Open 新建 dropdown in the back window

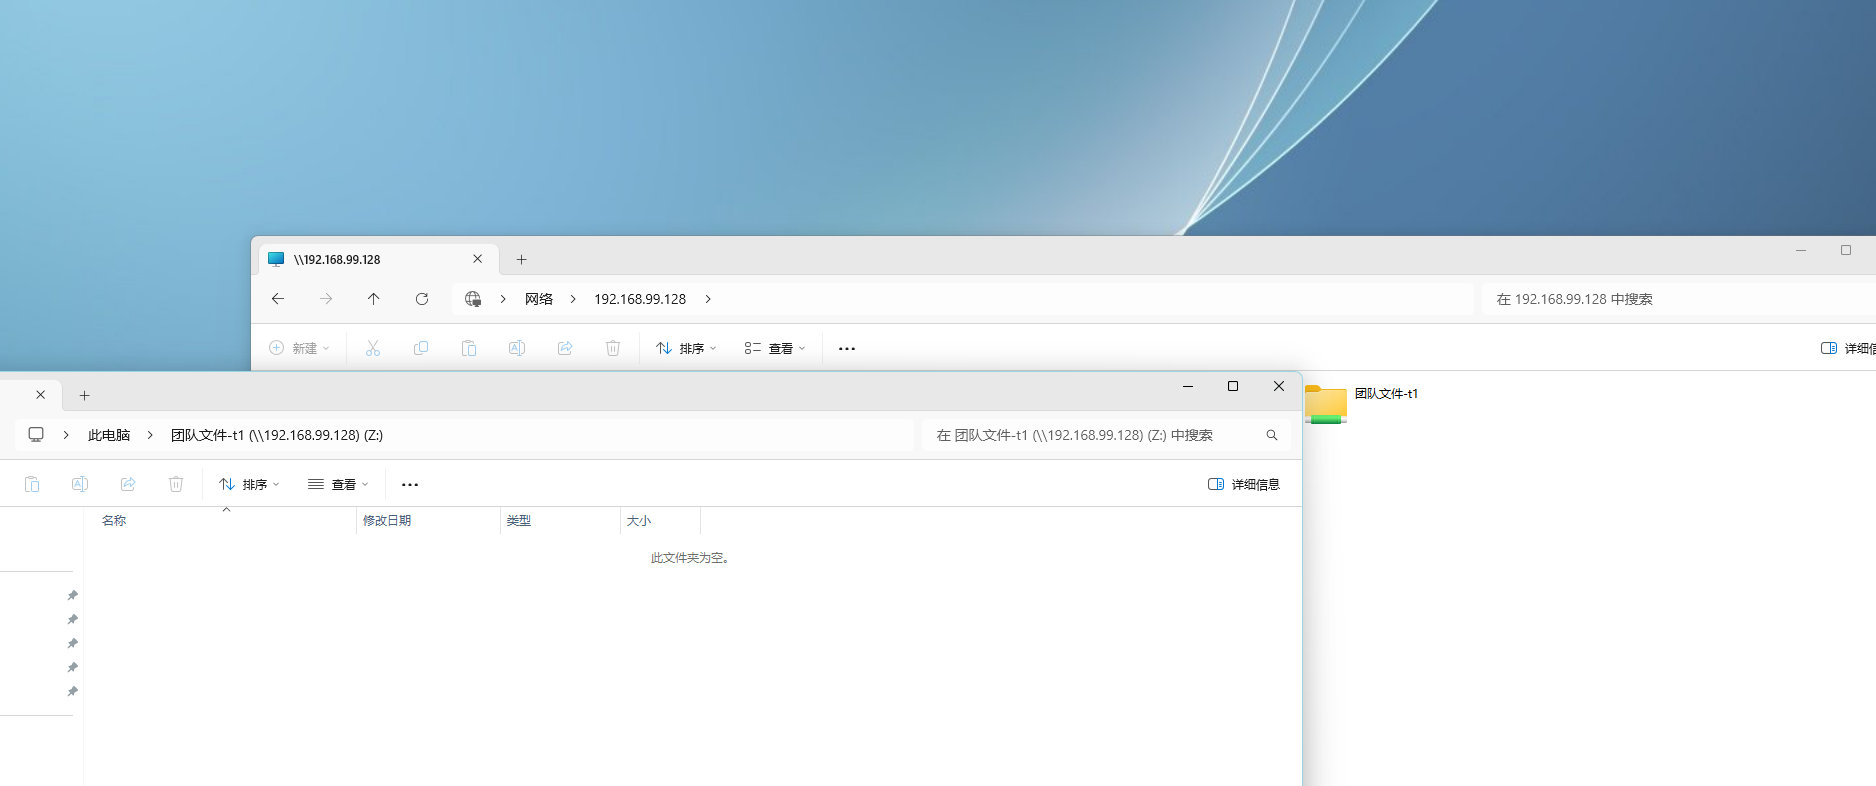click(299, 348)
